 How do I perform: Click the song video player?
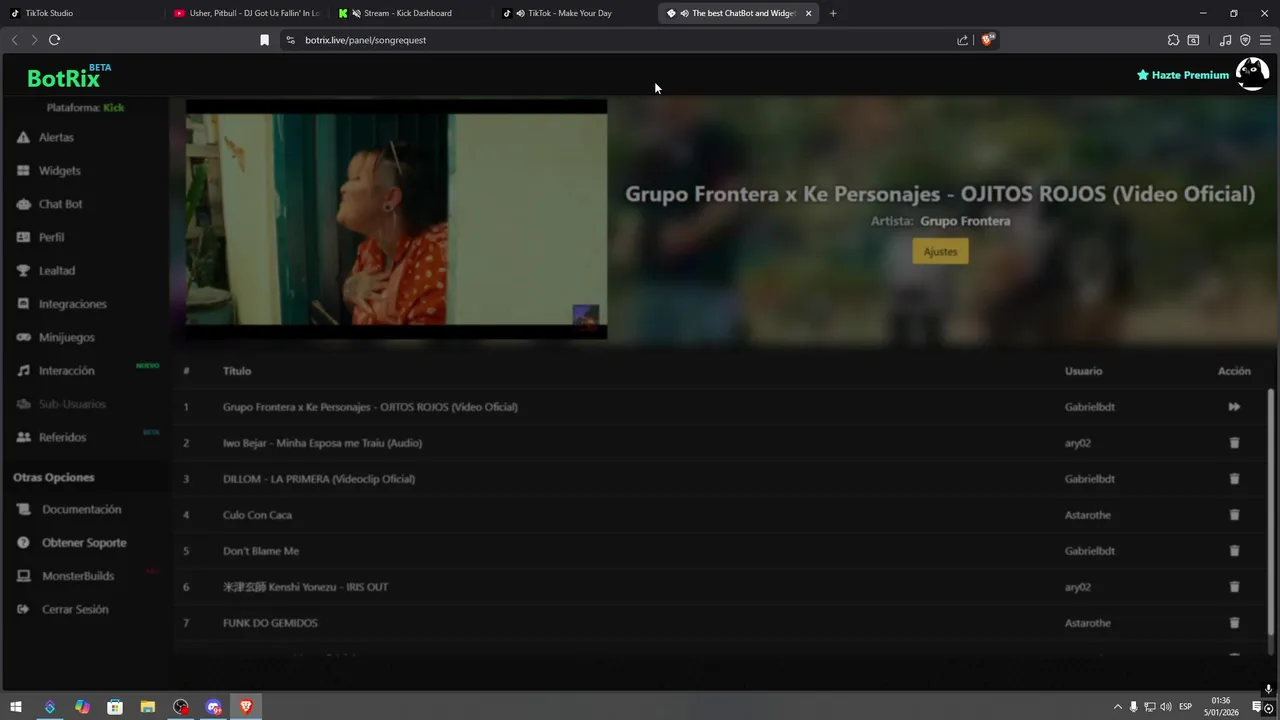point(396,219)
